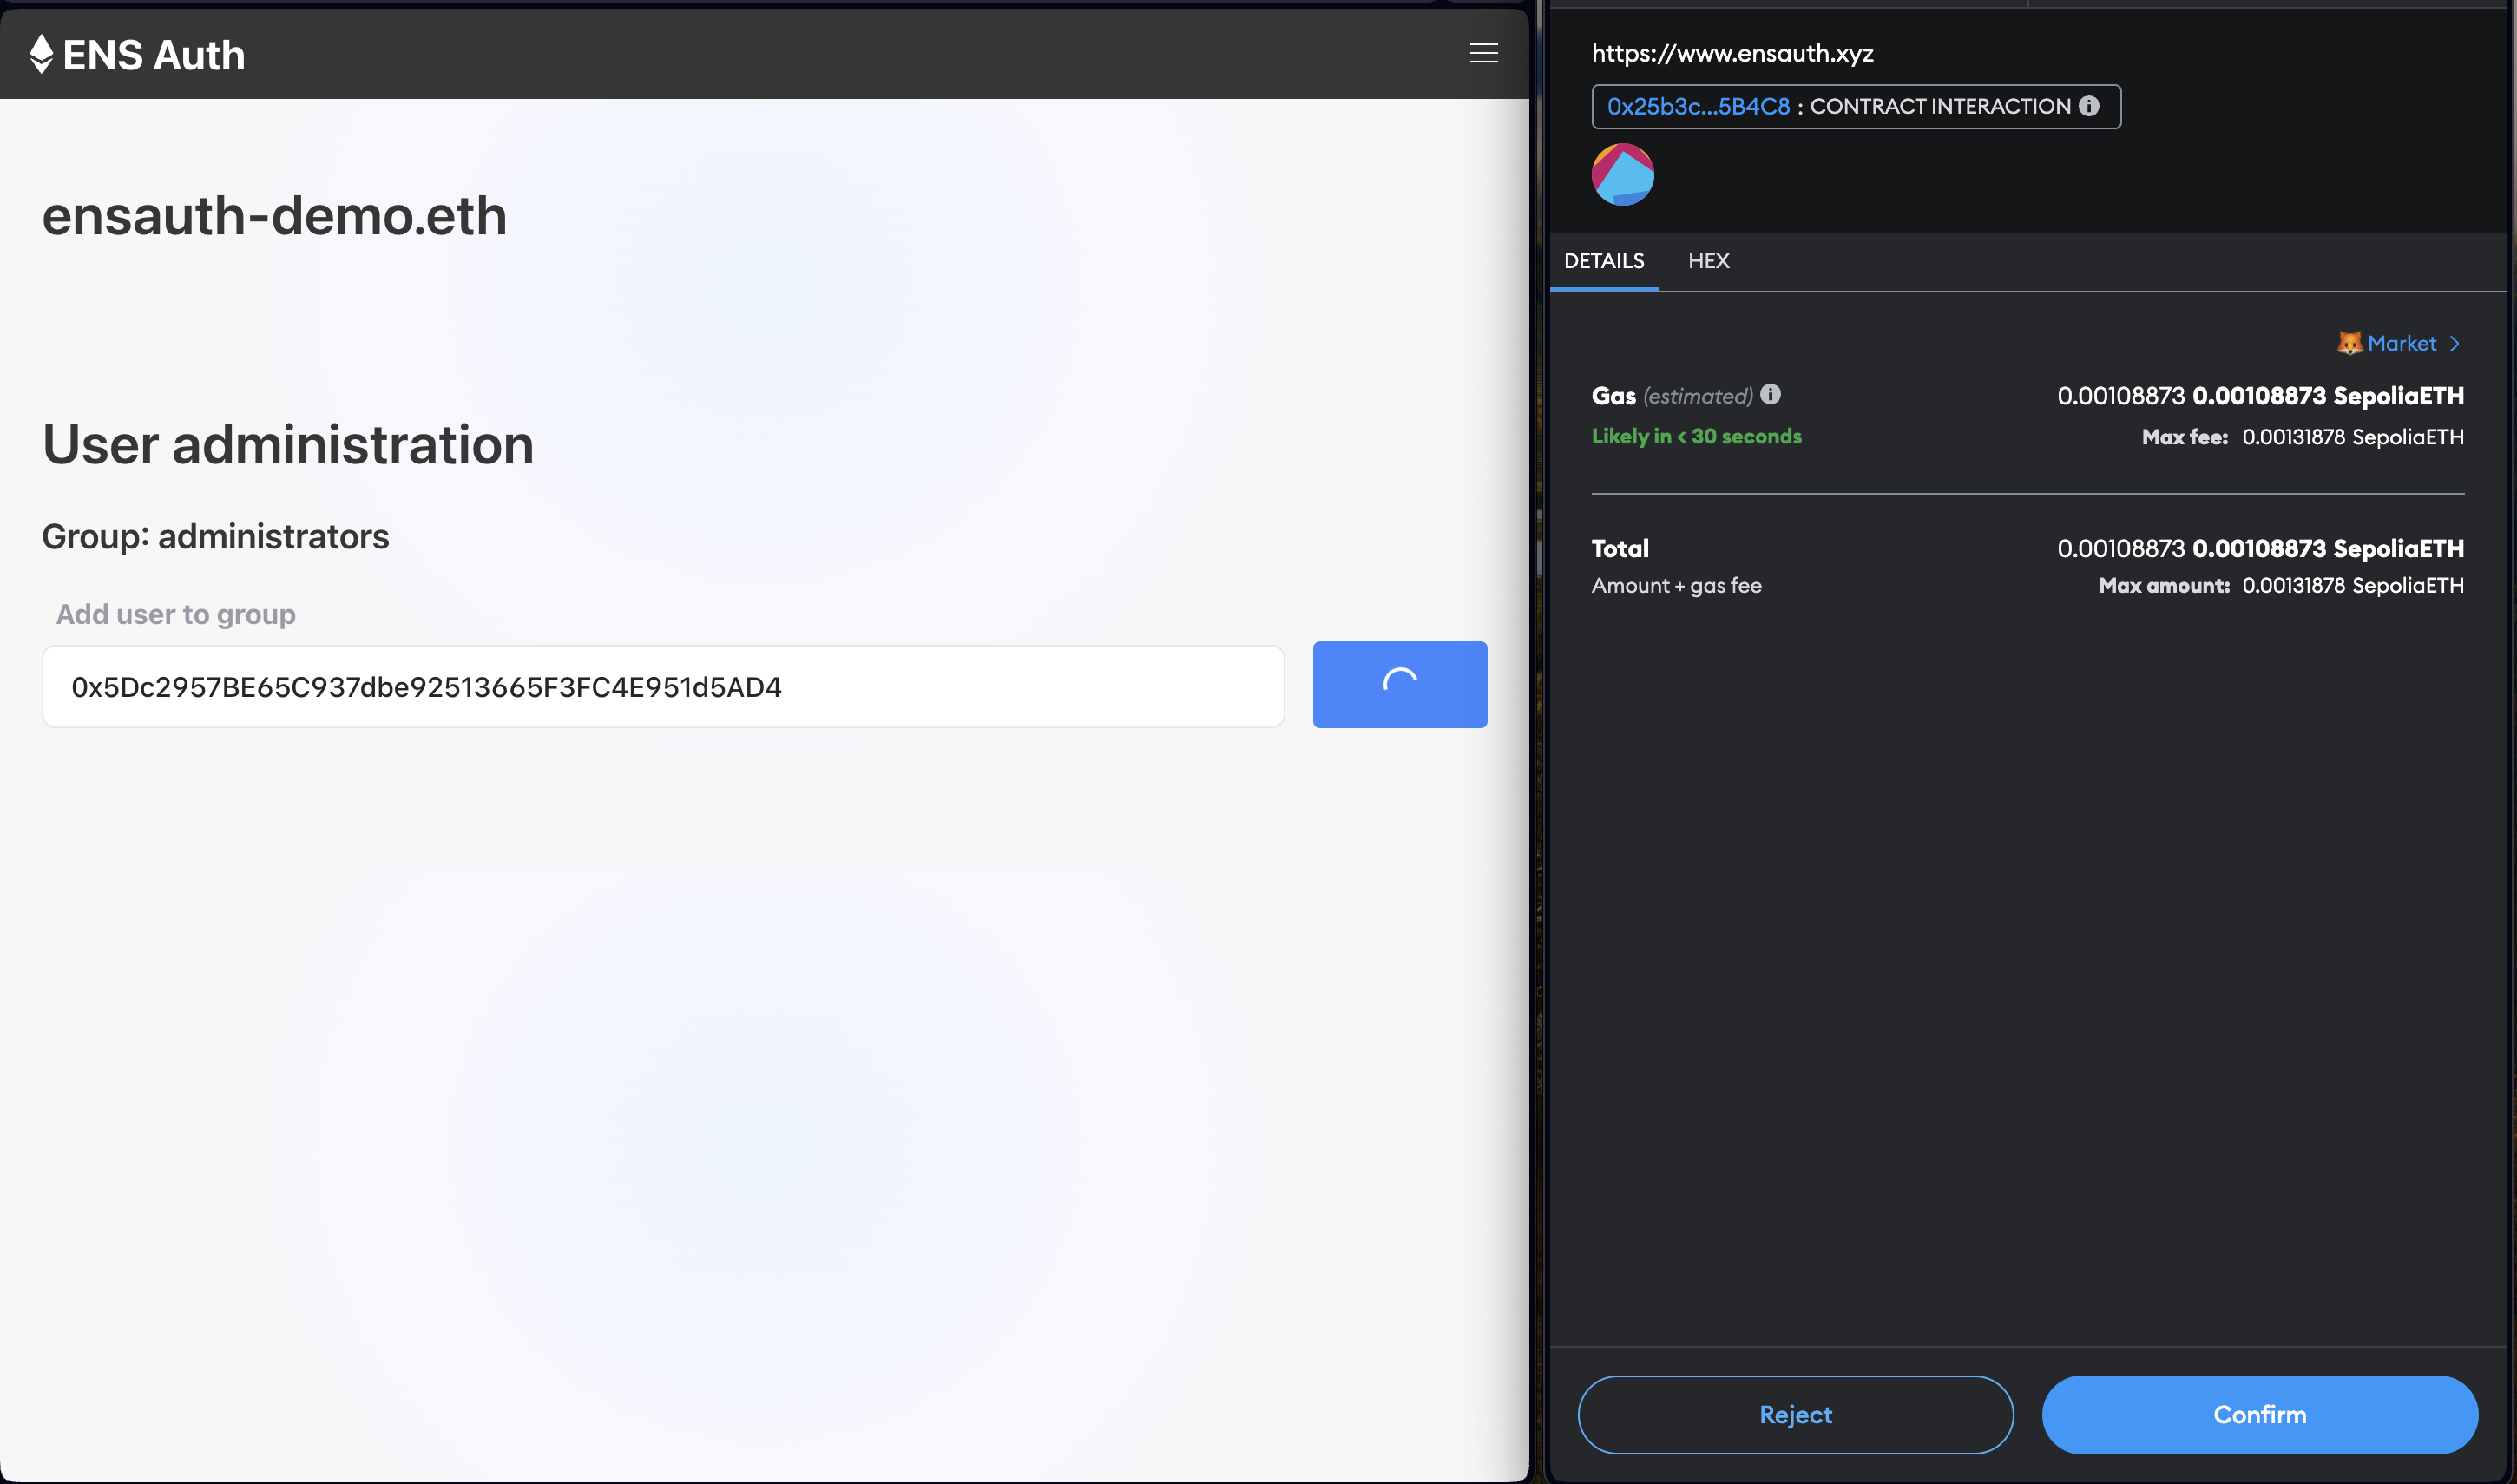Click the Gas 0.00108873 SepoliaETH value

[x=2327, y=395]
